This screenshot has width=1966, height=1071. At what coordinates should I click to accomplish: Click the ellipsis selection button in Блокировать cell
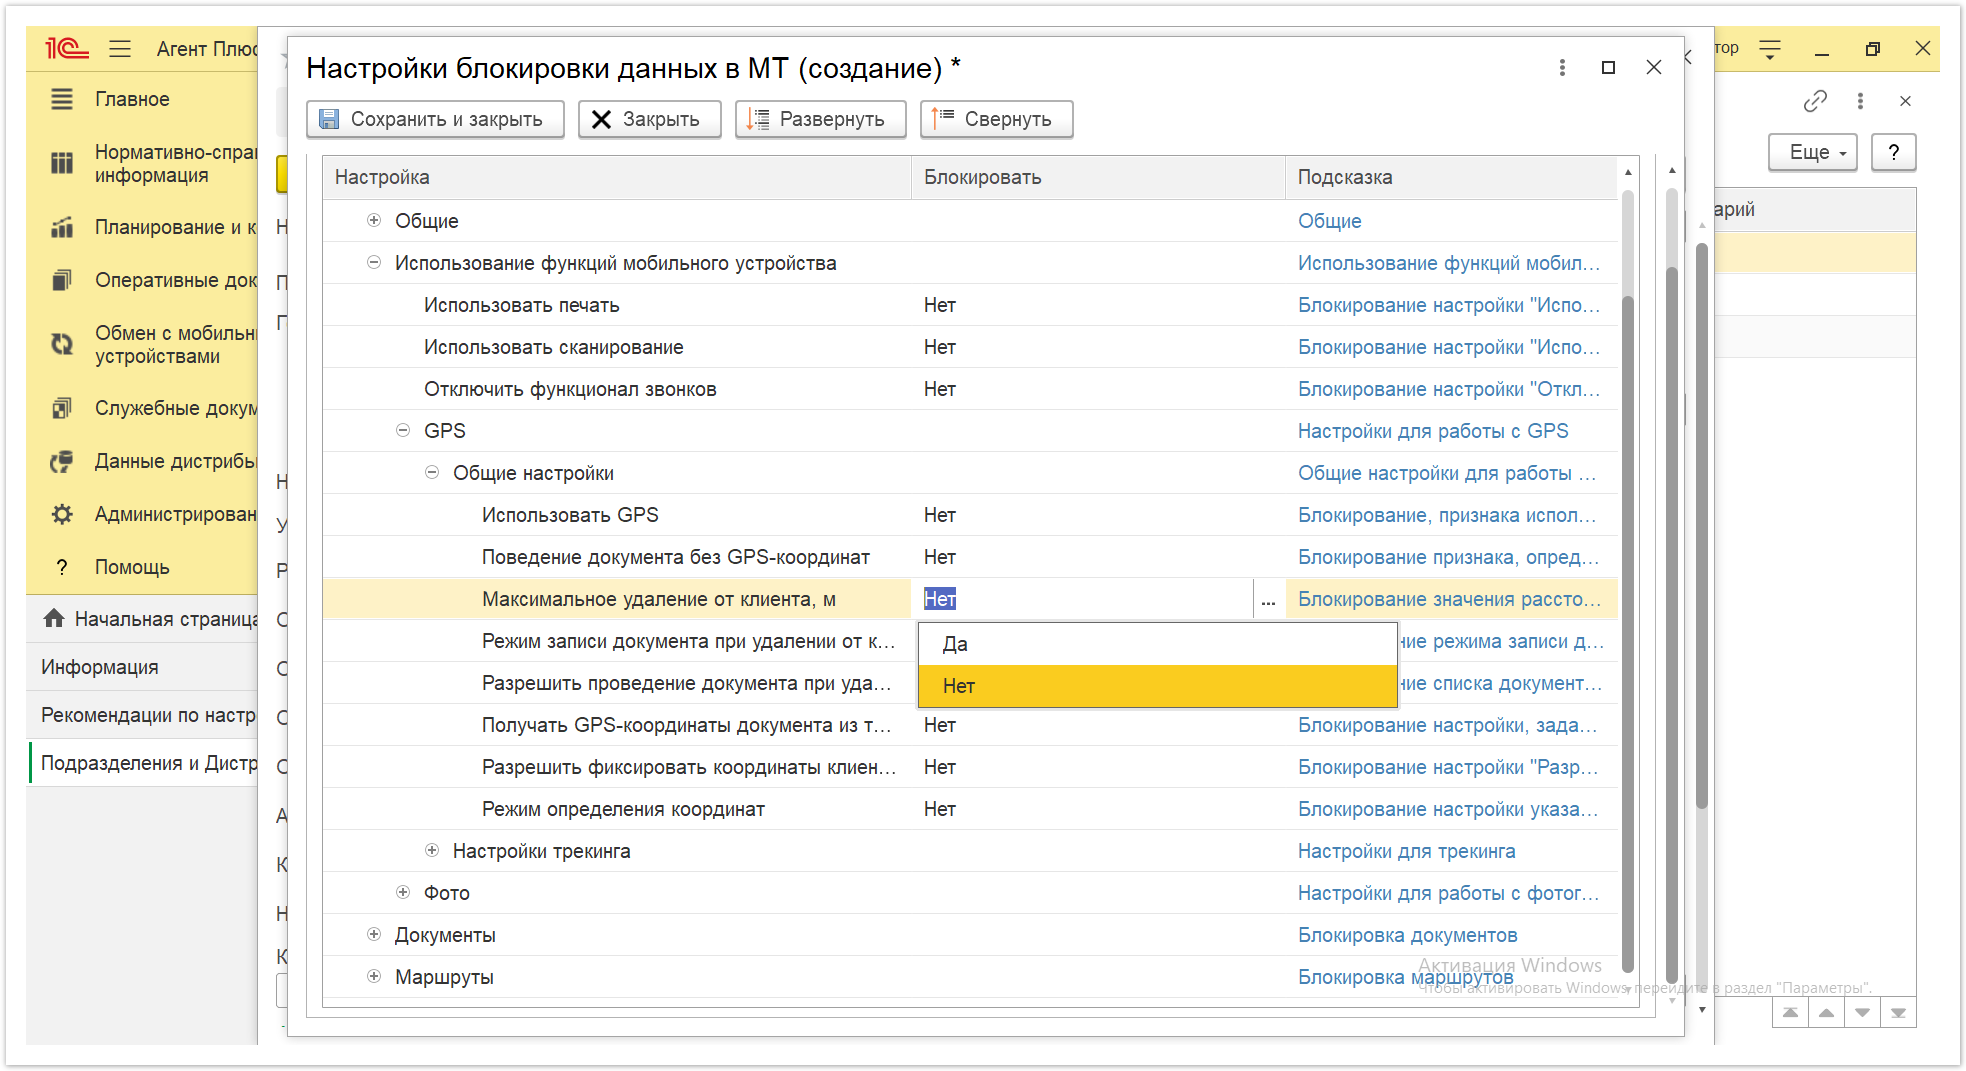[1268, 599]
